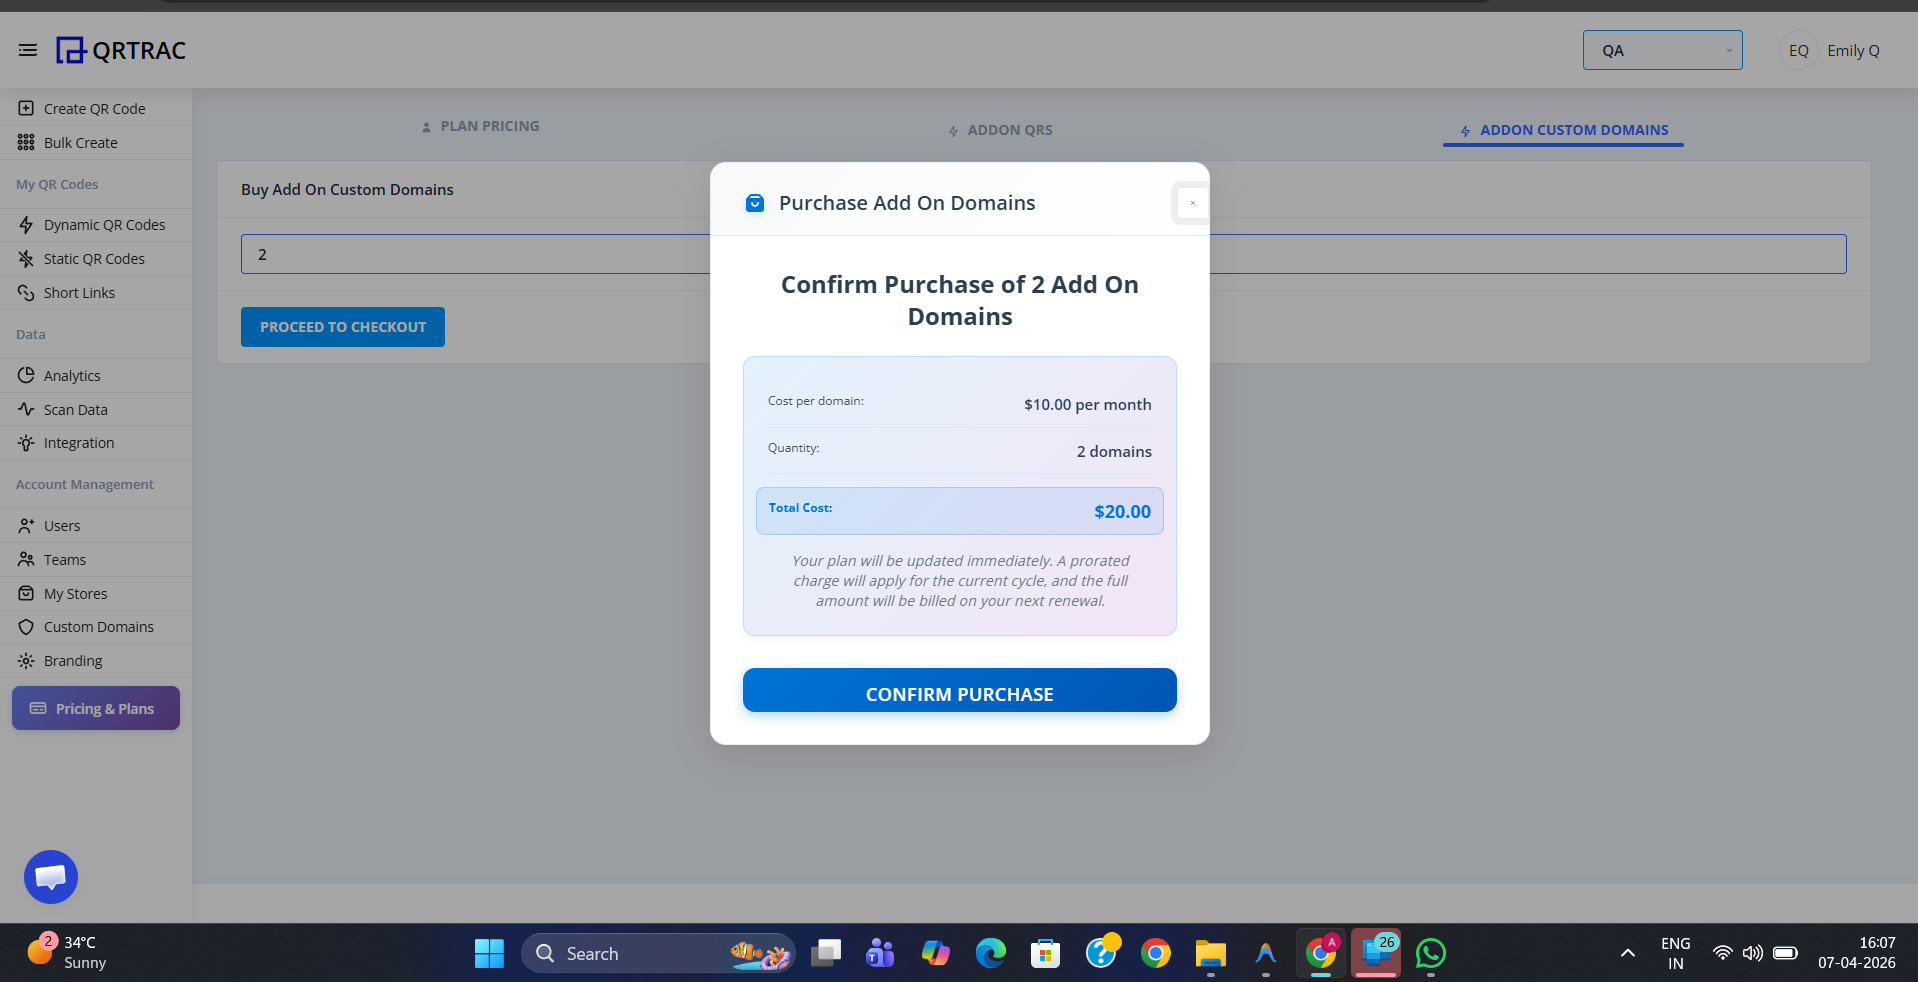Toggle the sidebar hamburger menu

tap(27, 50)
